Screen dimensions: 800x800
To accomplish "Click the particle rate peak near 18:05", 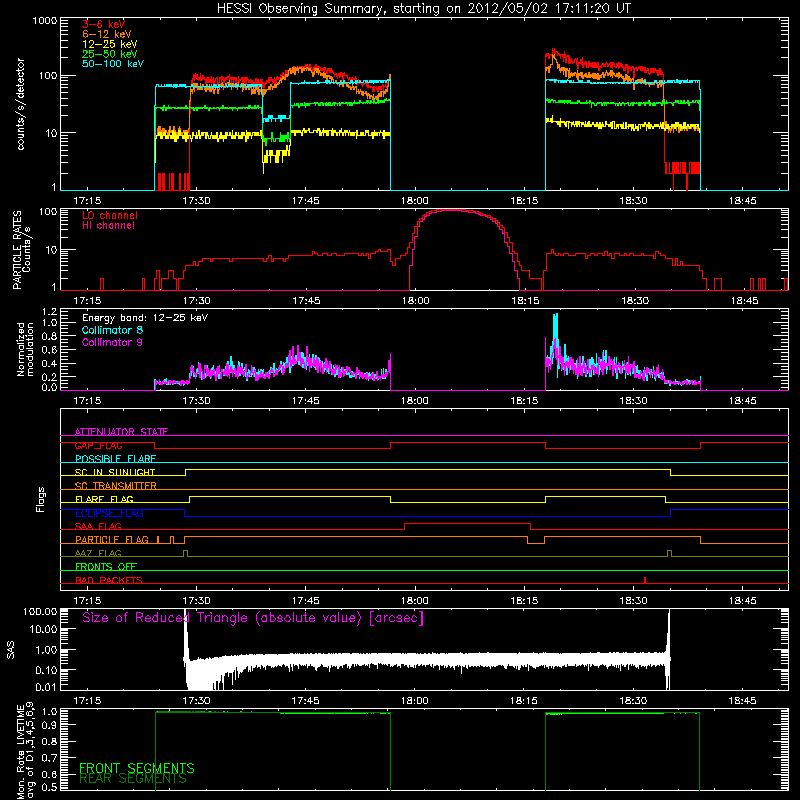I will tap(452, 210).
